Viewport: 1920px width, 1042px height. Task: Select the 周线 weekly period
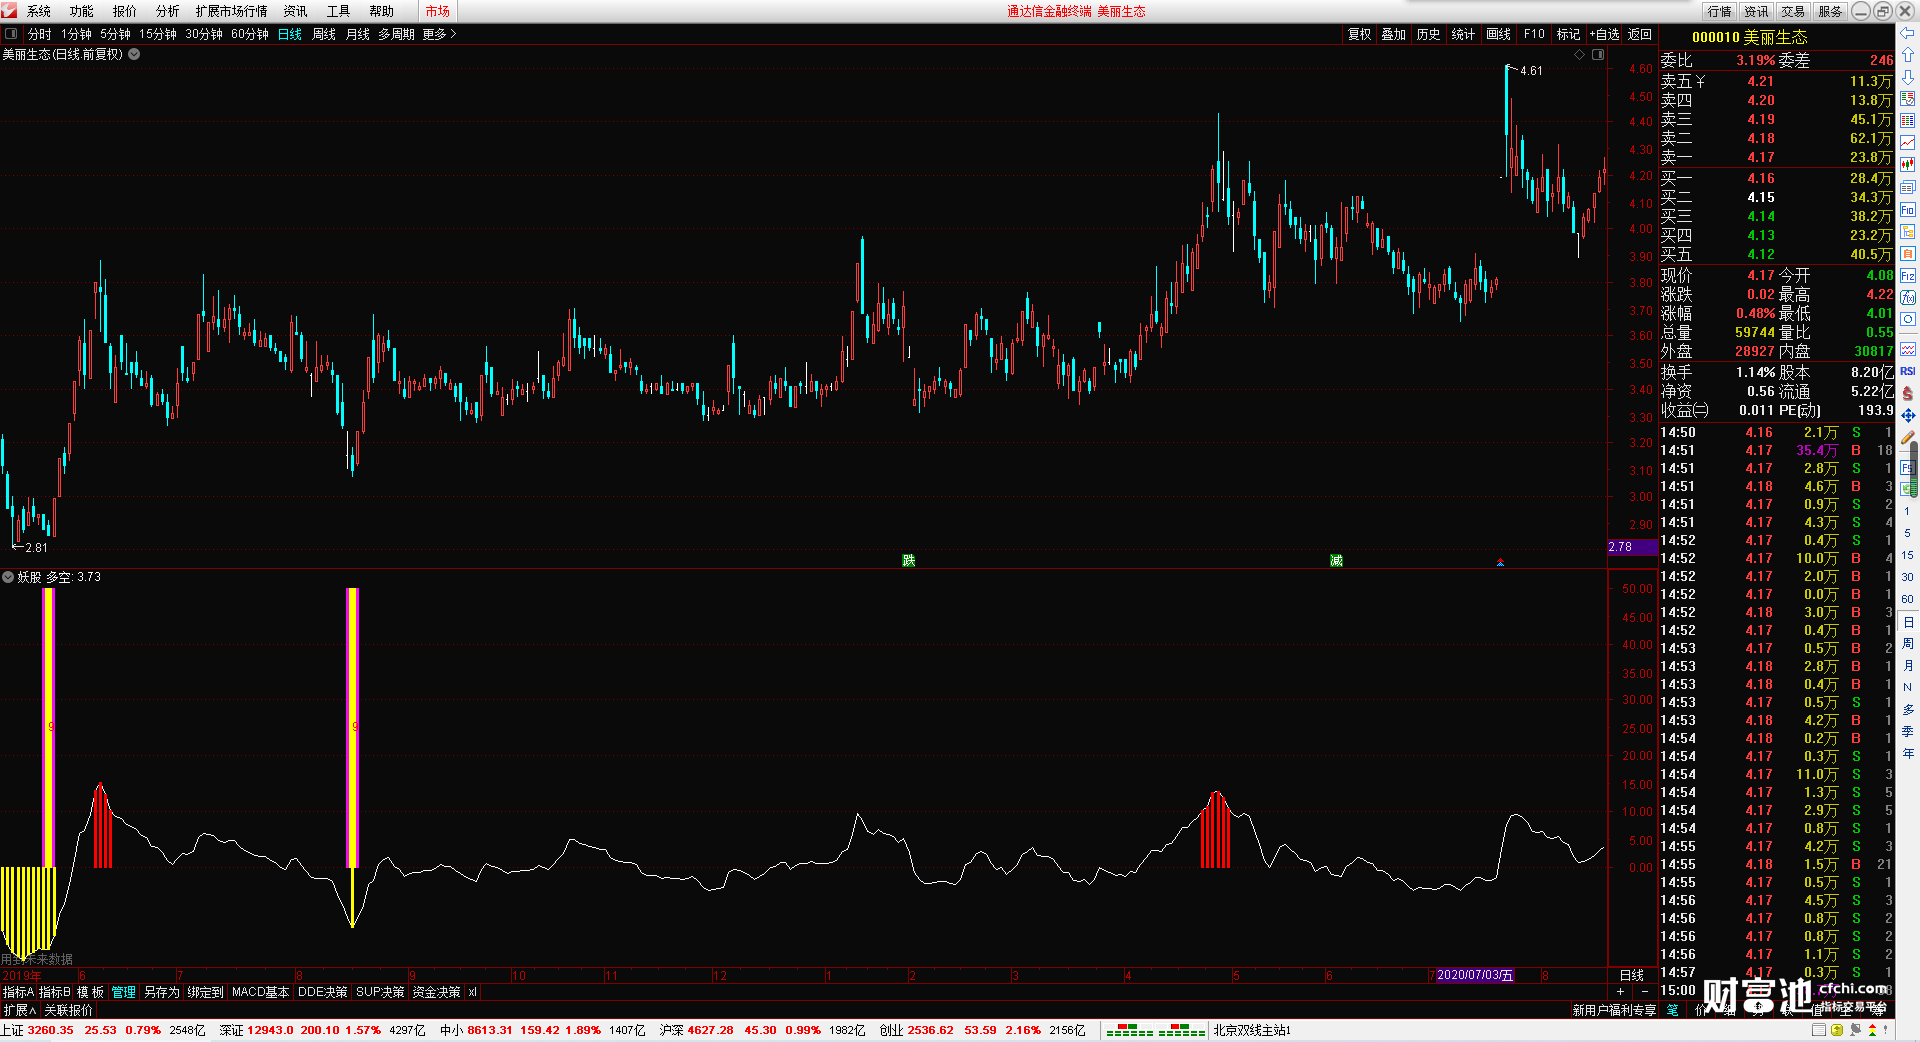(324, 34)
